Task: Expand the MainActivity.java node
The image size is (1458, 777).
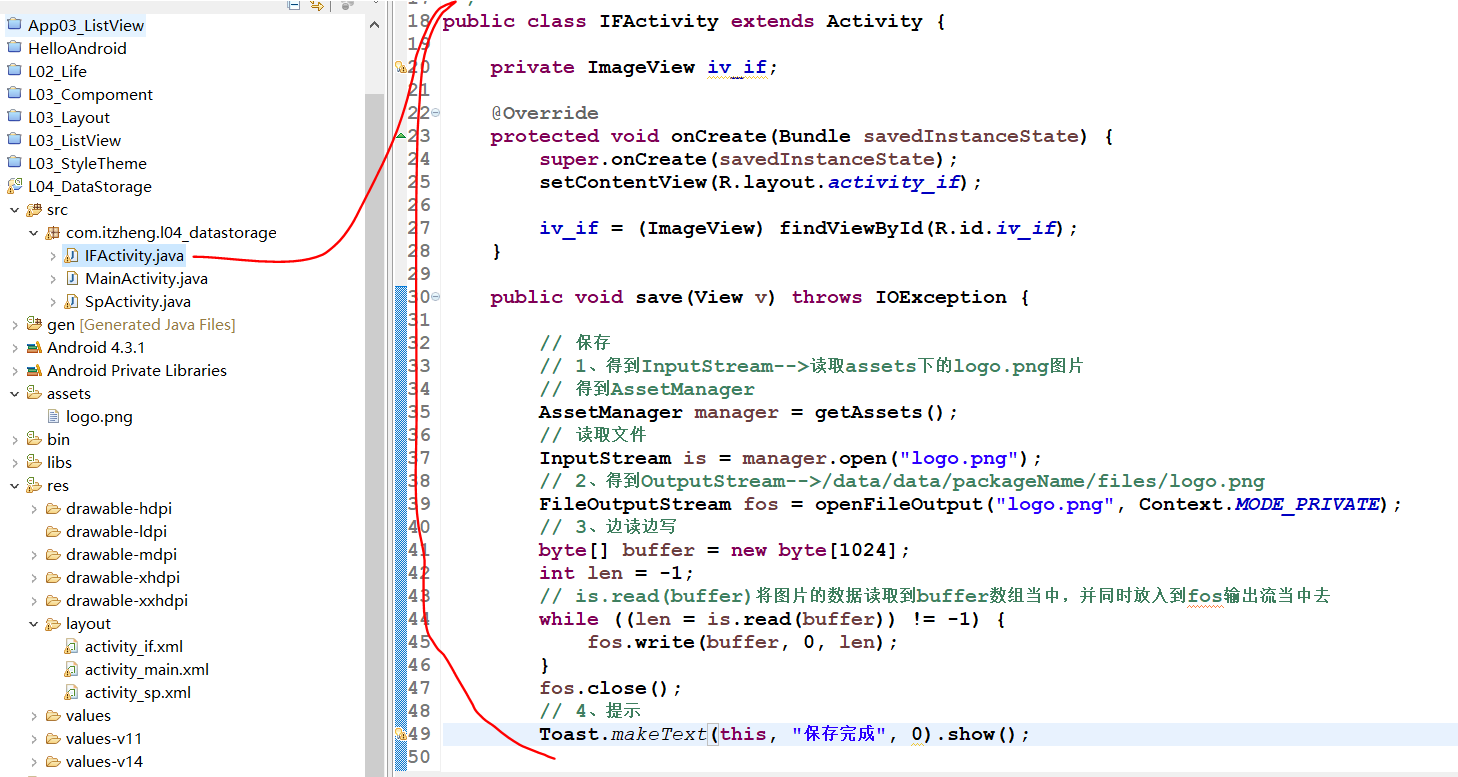Action: point(52,279)
